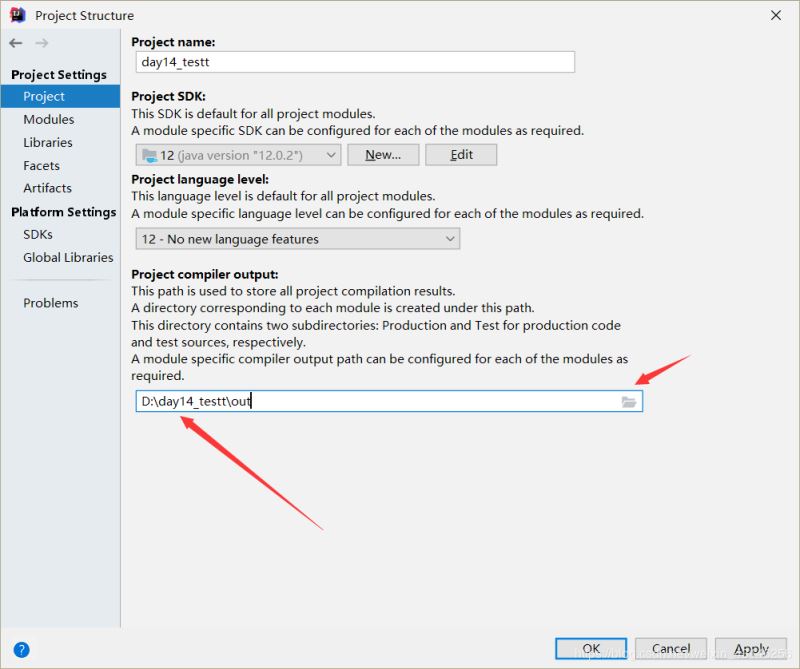The image size is (800, 669).
Task: Click the New... SDK button
Action: 383,155
